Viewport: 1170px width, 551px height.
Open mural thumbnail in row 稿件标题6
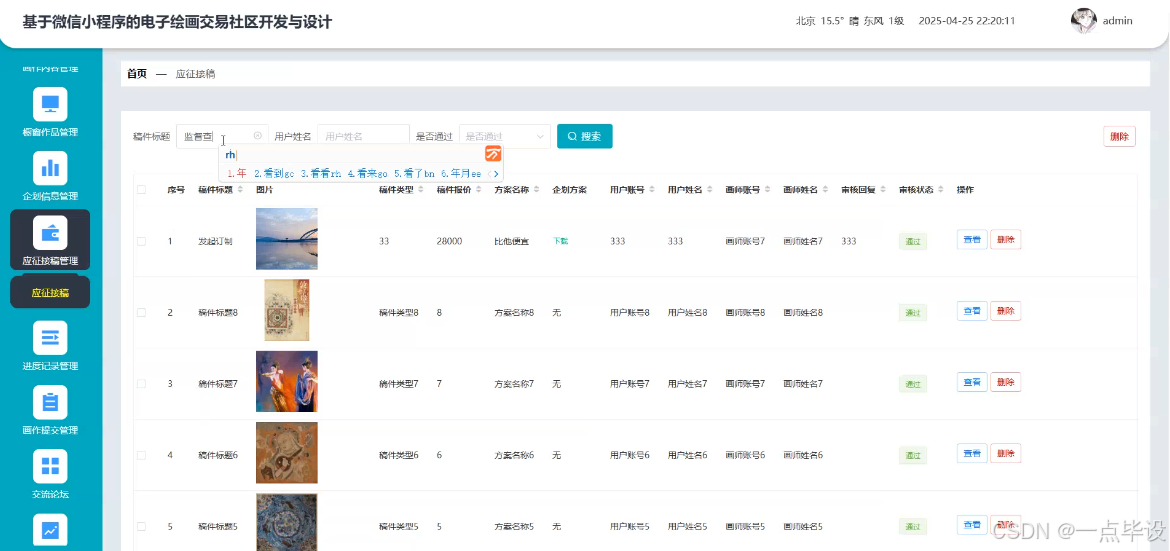point(287,452)
